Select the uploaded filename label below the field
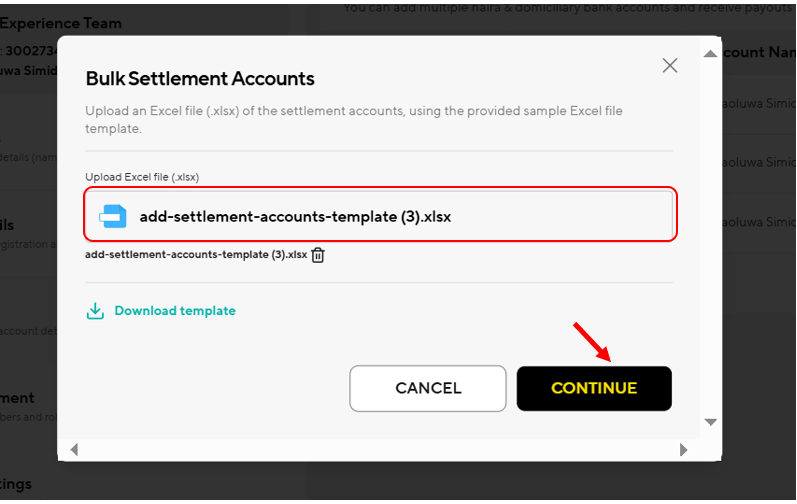 click(x=196, y=255)
